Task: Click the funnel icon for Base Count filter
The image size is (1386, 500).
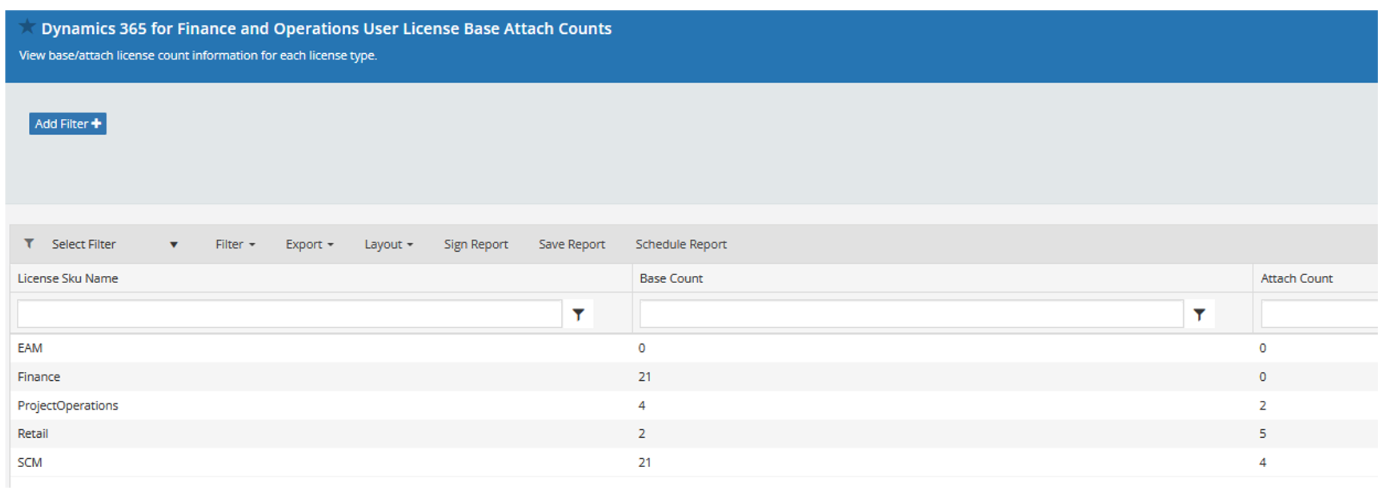Action: coord(1199,314)
